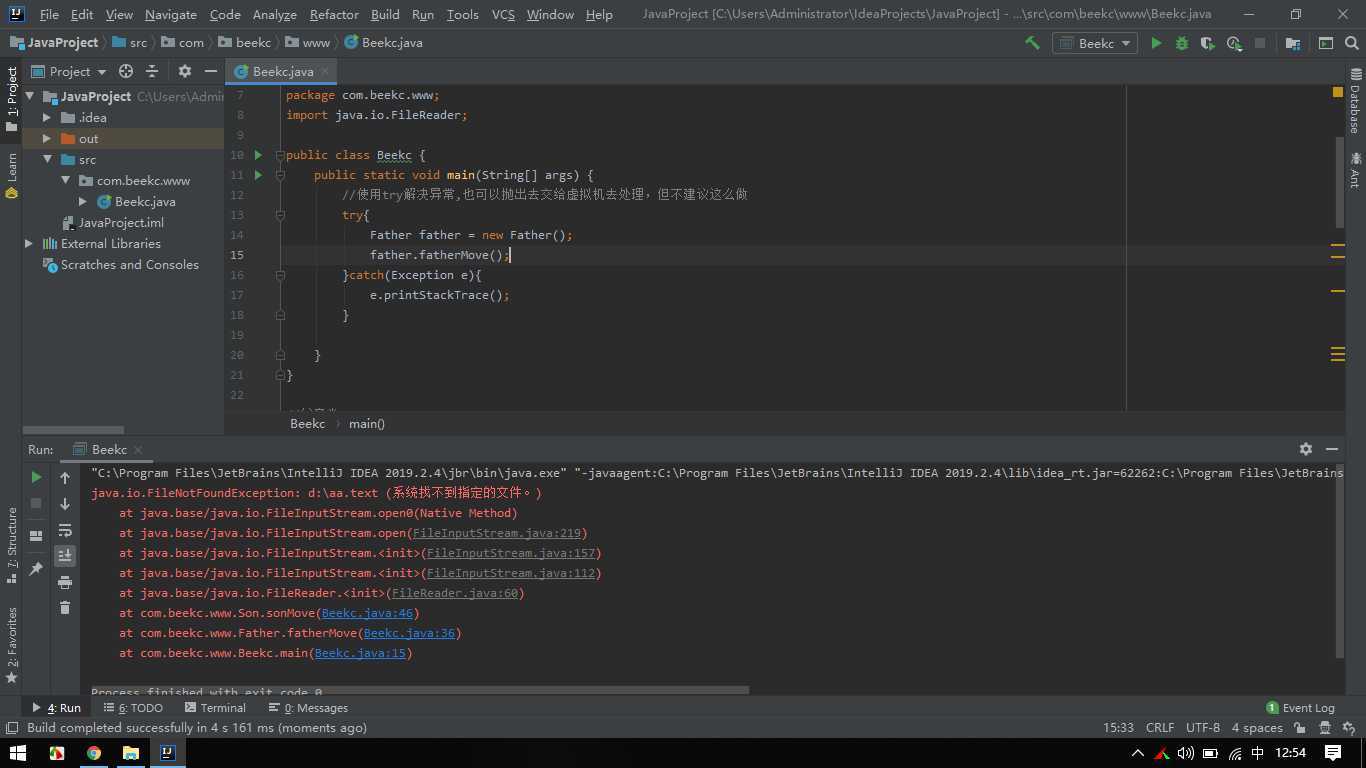This screenshot has width=1366, height=768.
Task: Open Project panel gear settings
Action: [184, 71]
